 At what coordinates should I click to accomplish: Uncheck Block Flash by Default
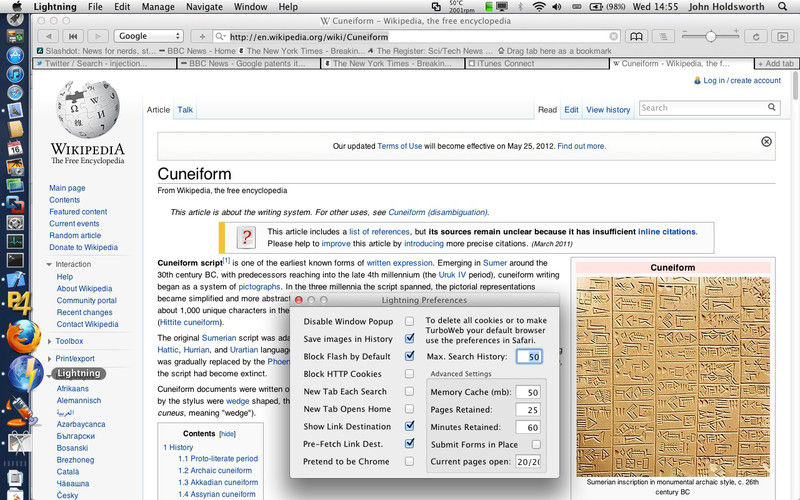coord(409,356)
